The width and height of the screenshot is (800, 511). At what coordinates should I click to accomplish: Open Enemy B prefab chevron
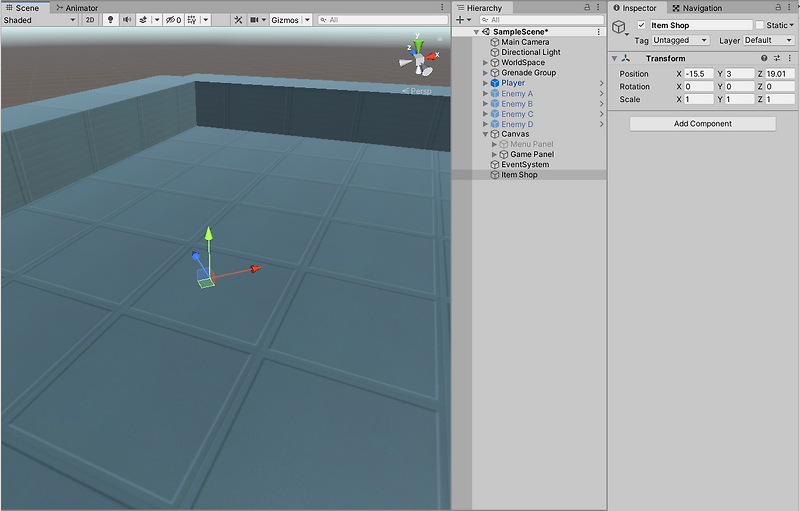pos(601,104)
